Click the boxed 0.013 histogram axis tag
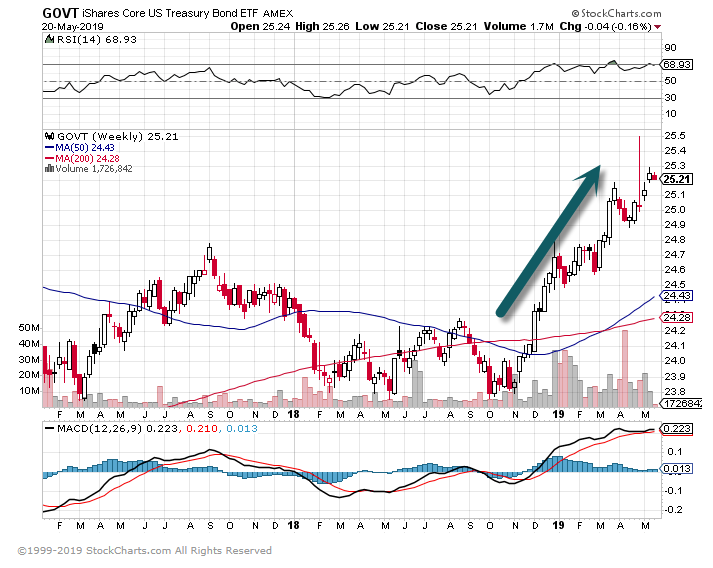 [x=677, y=469]
